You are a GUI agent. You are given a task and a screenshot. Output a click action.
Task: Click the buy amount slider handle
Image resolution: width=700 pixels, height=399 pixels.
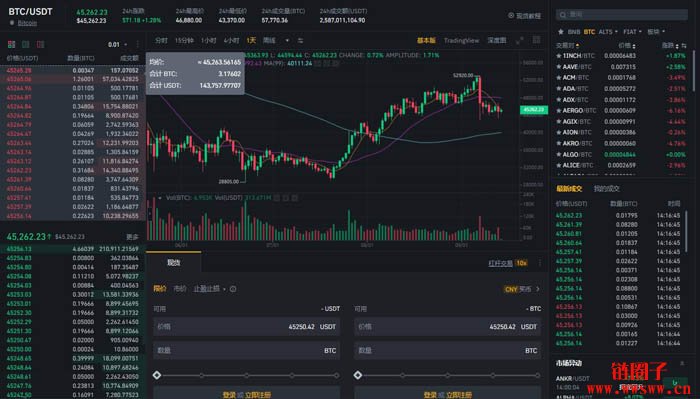tap(157, 375)
